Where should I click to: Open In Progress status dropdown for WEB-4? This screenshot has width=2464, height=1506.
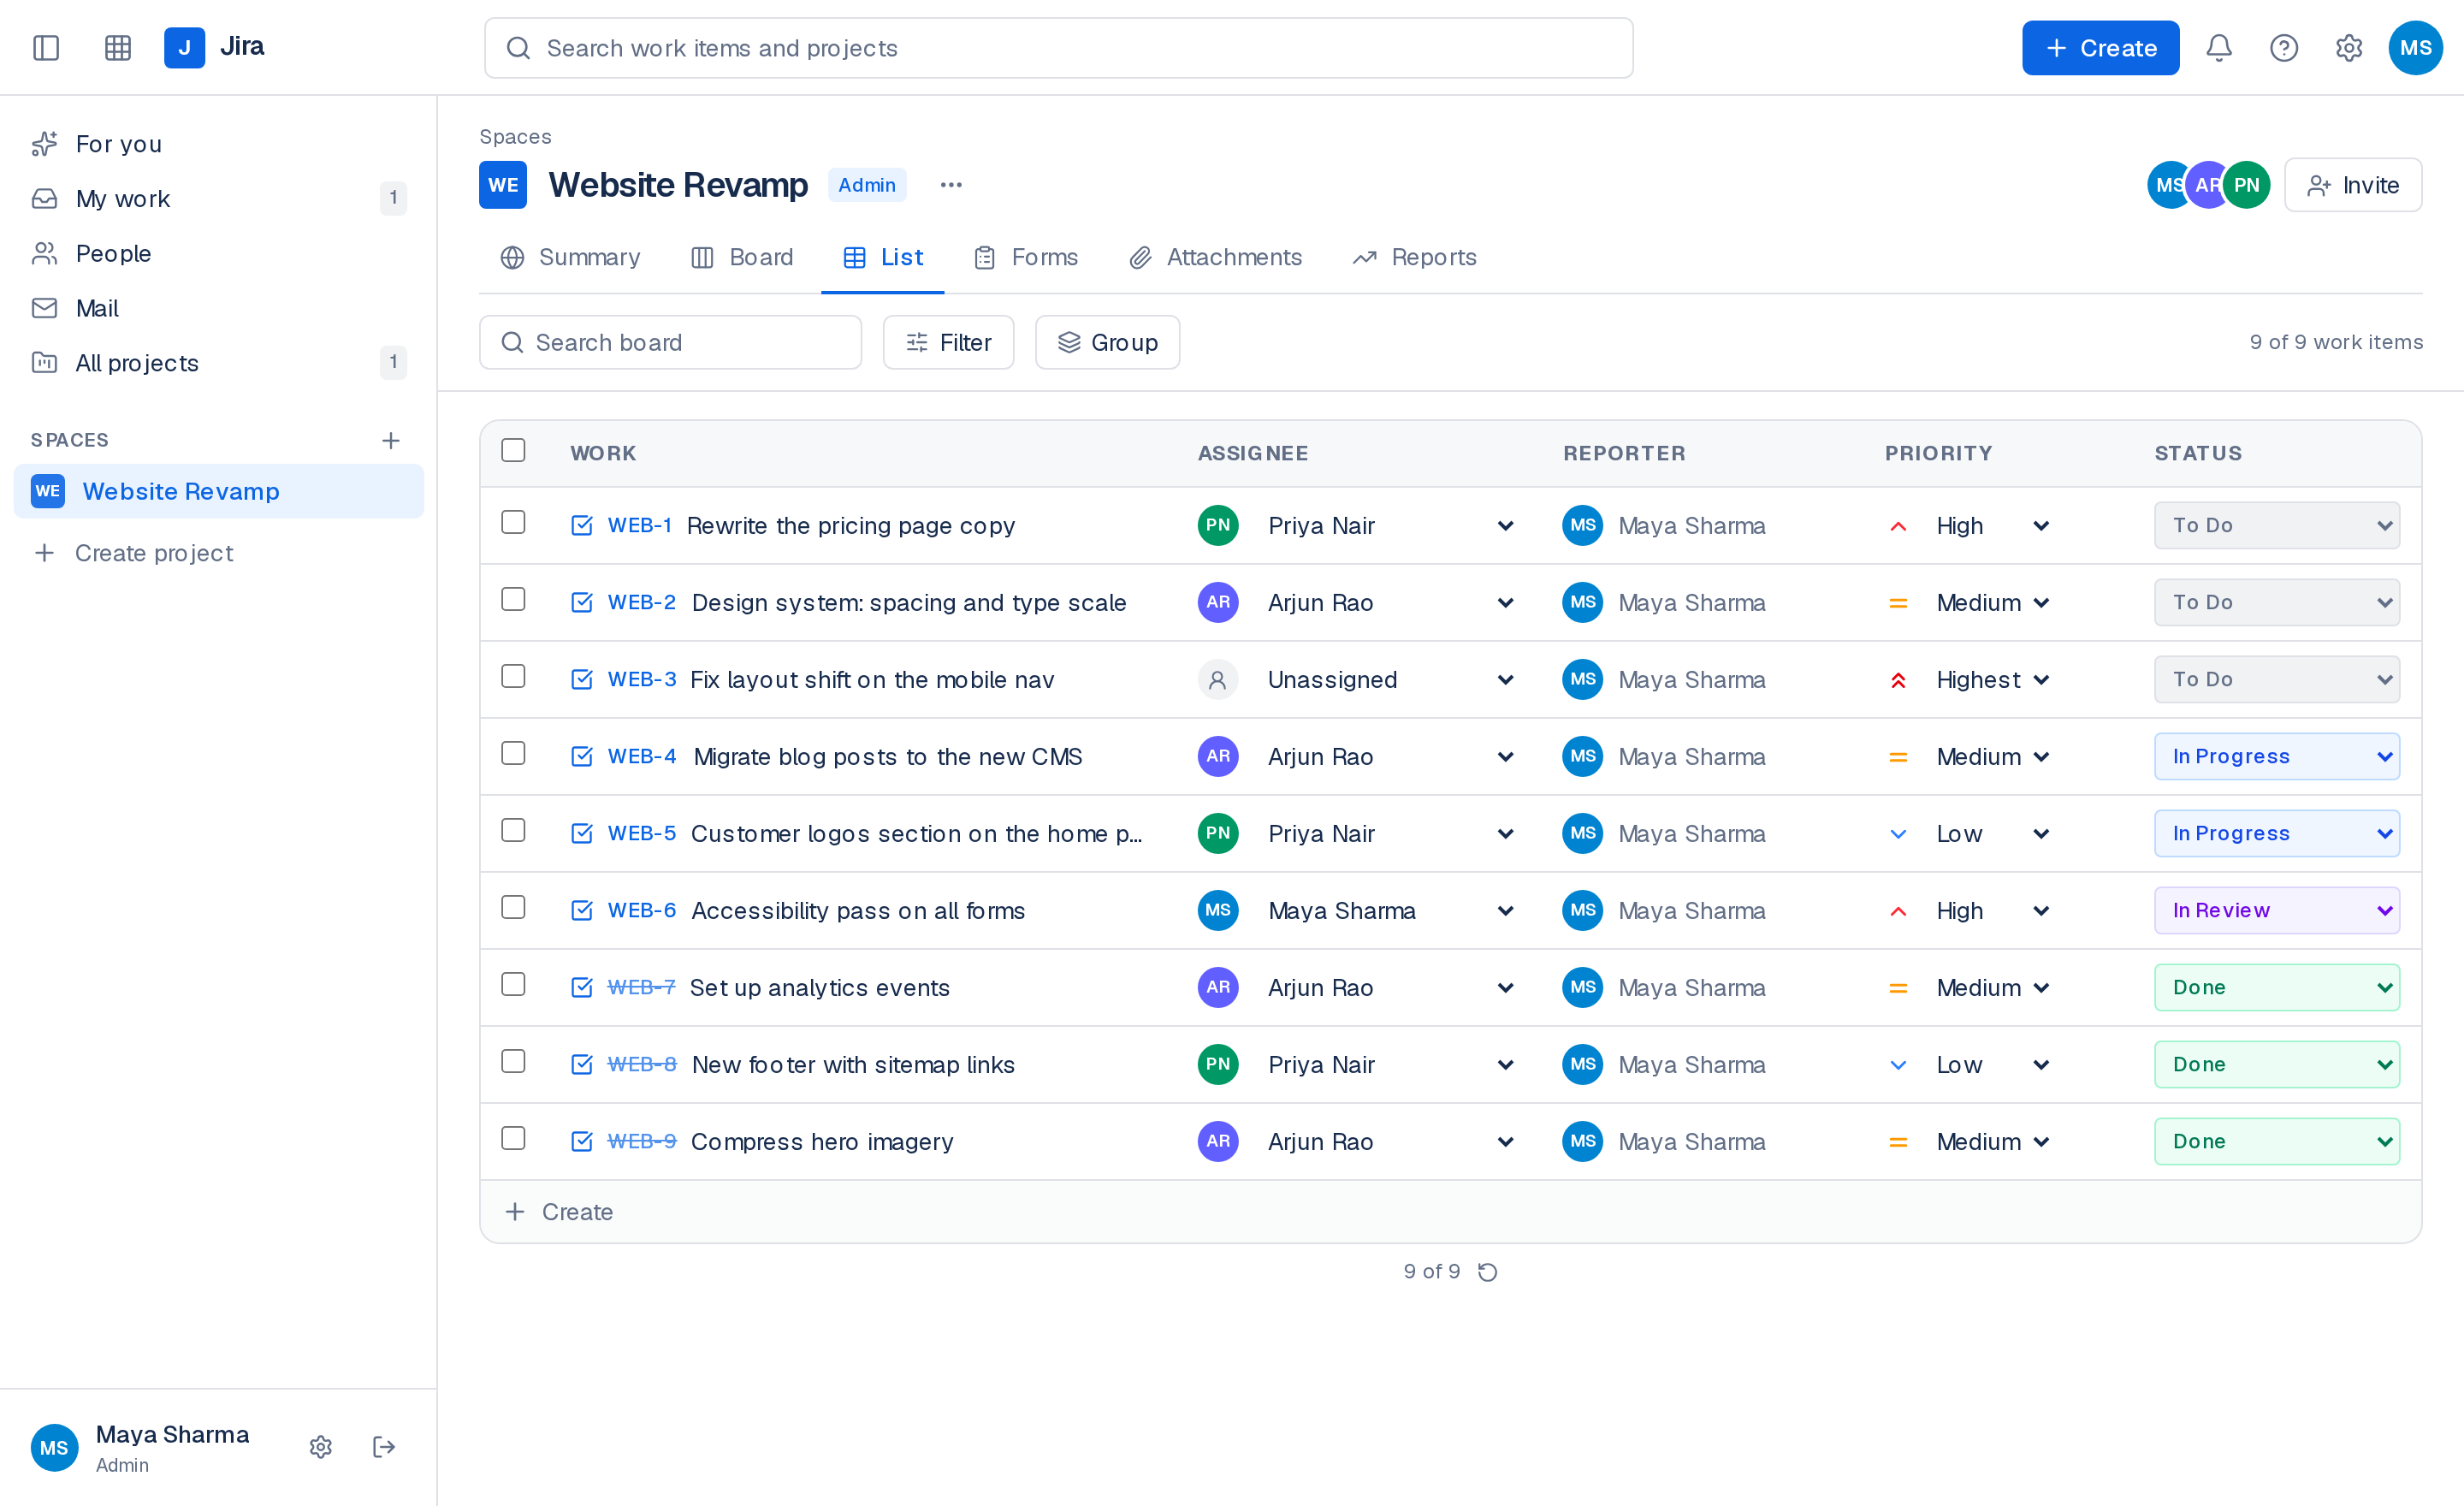point(2277,757)
